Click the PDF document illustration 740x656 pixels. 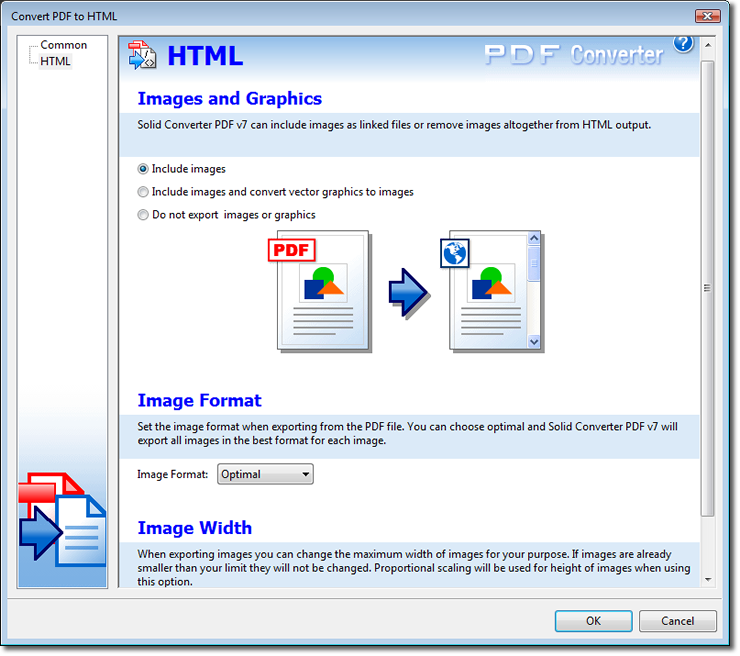coord(320,291)
